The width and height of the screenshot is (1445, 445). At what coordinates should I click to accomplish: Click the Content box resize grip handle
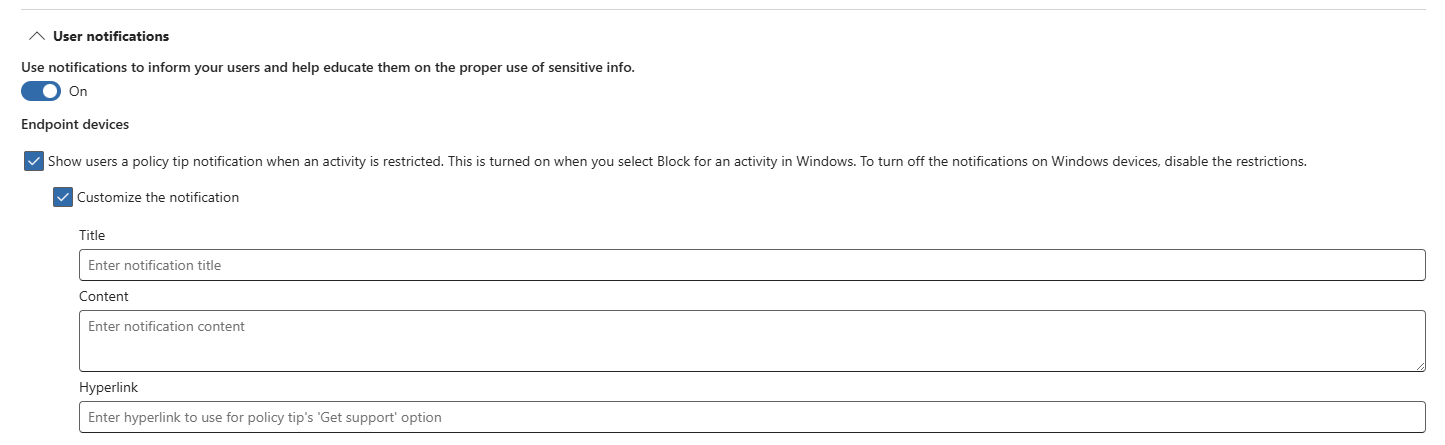click(x=1419, y=366)
